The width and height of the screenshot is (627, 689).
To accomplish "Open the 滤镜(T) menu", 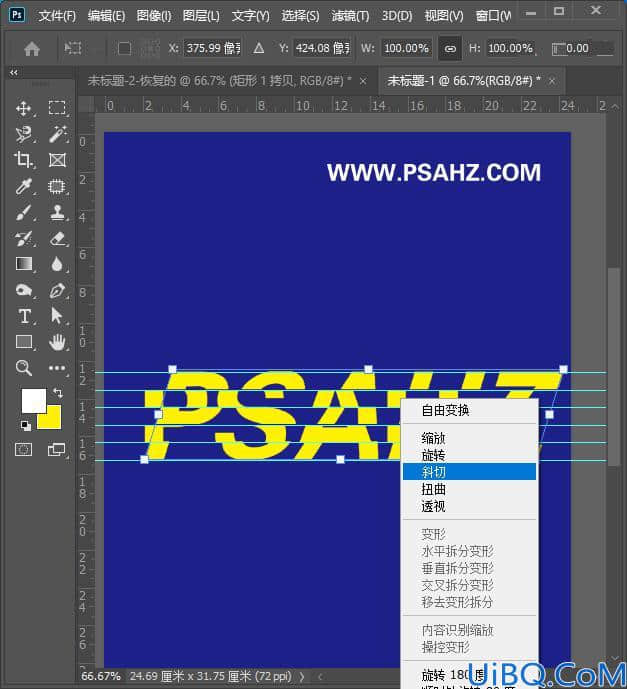I will 350,16.
